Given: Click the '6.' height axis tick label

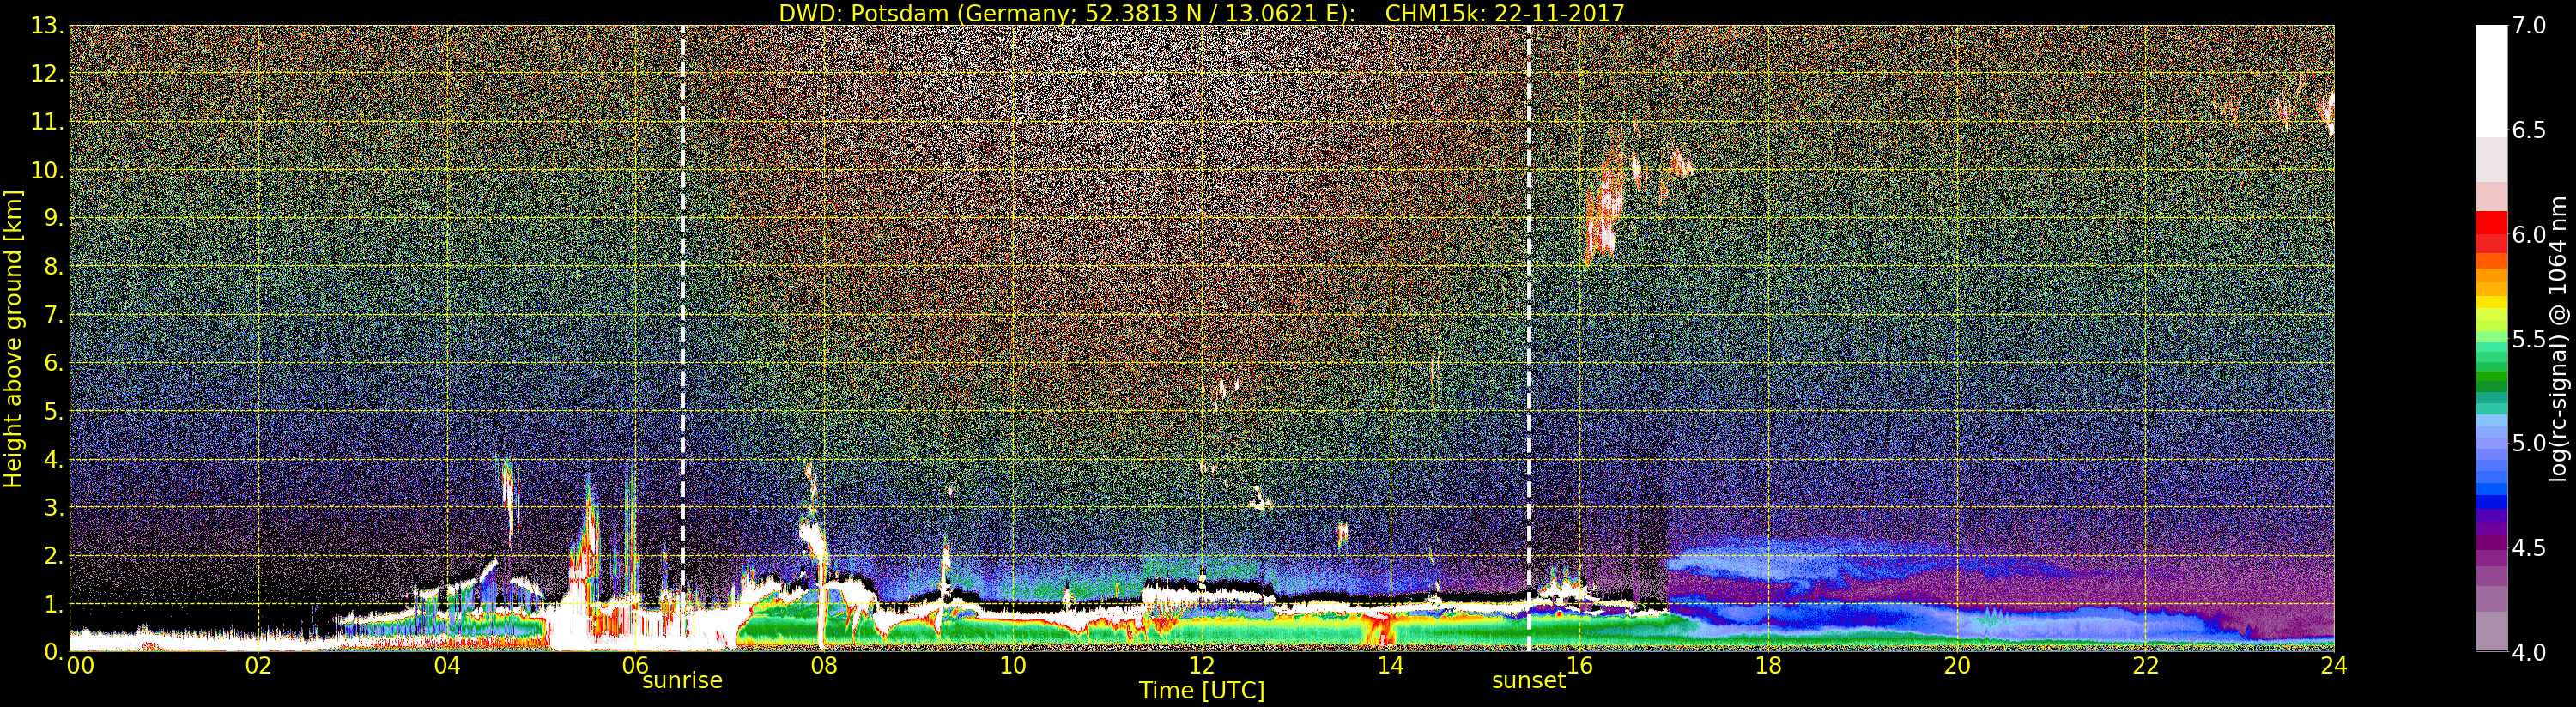Looking at the screenshot, I should [x=54, y=363].
